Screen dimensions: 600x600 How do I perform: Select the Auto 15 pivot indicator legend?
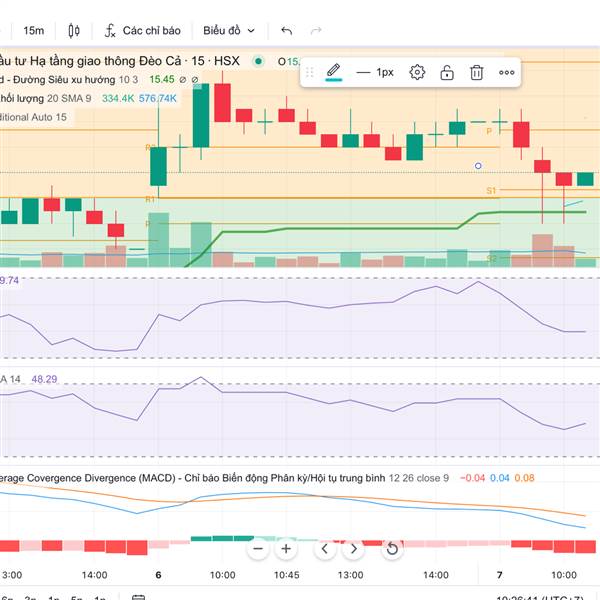tap(33, 117)
